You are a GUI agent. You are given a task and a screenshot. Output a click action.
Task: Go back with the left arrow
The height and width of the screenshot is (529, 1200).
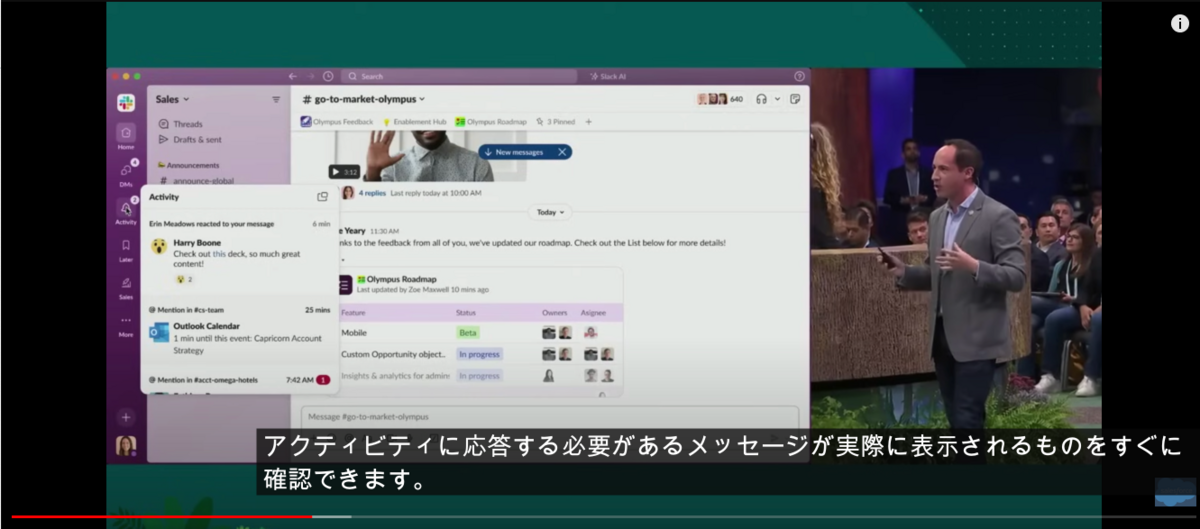(293, 76)
